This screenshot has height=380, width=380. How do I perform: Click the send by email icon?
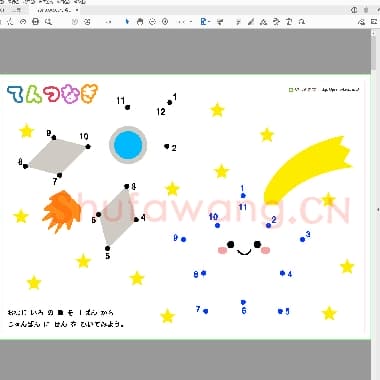374,22
